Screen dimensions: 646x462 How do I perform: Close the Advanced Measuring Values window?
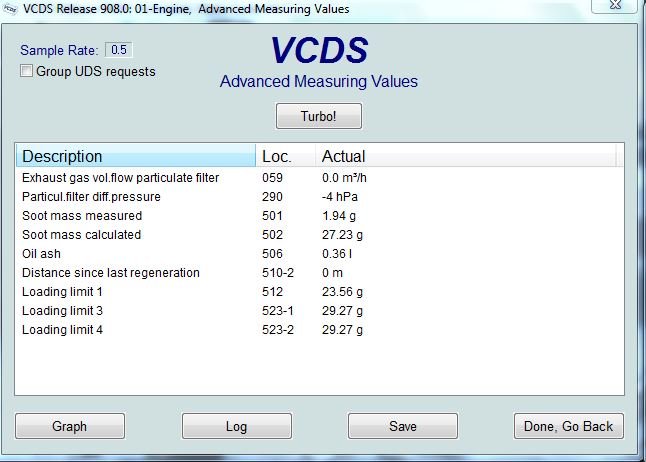tap(615, 5)
